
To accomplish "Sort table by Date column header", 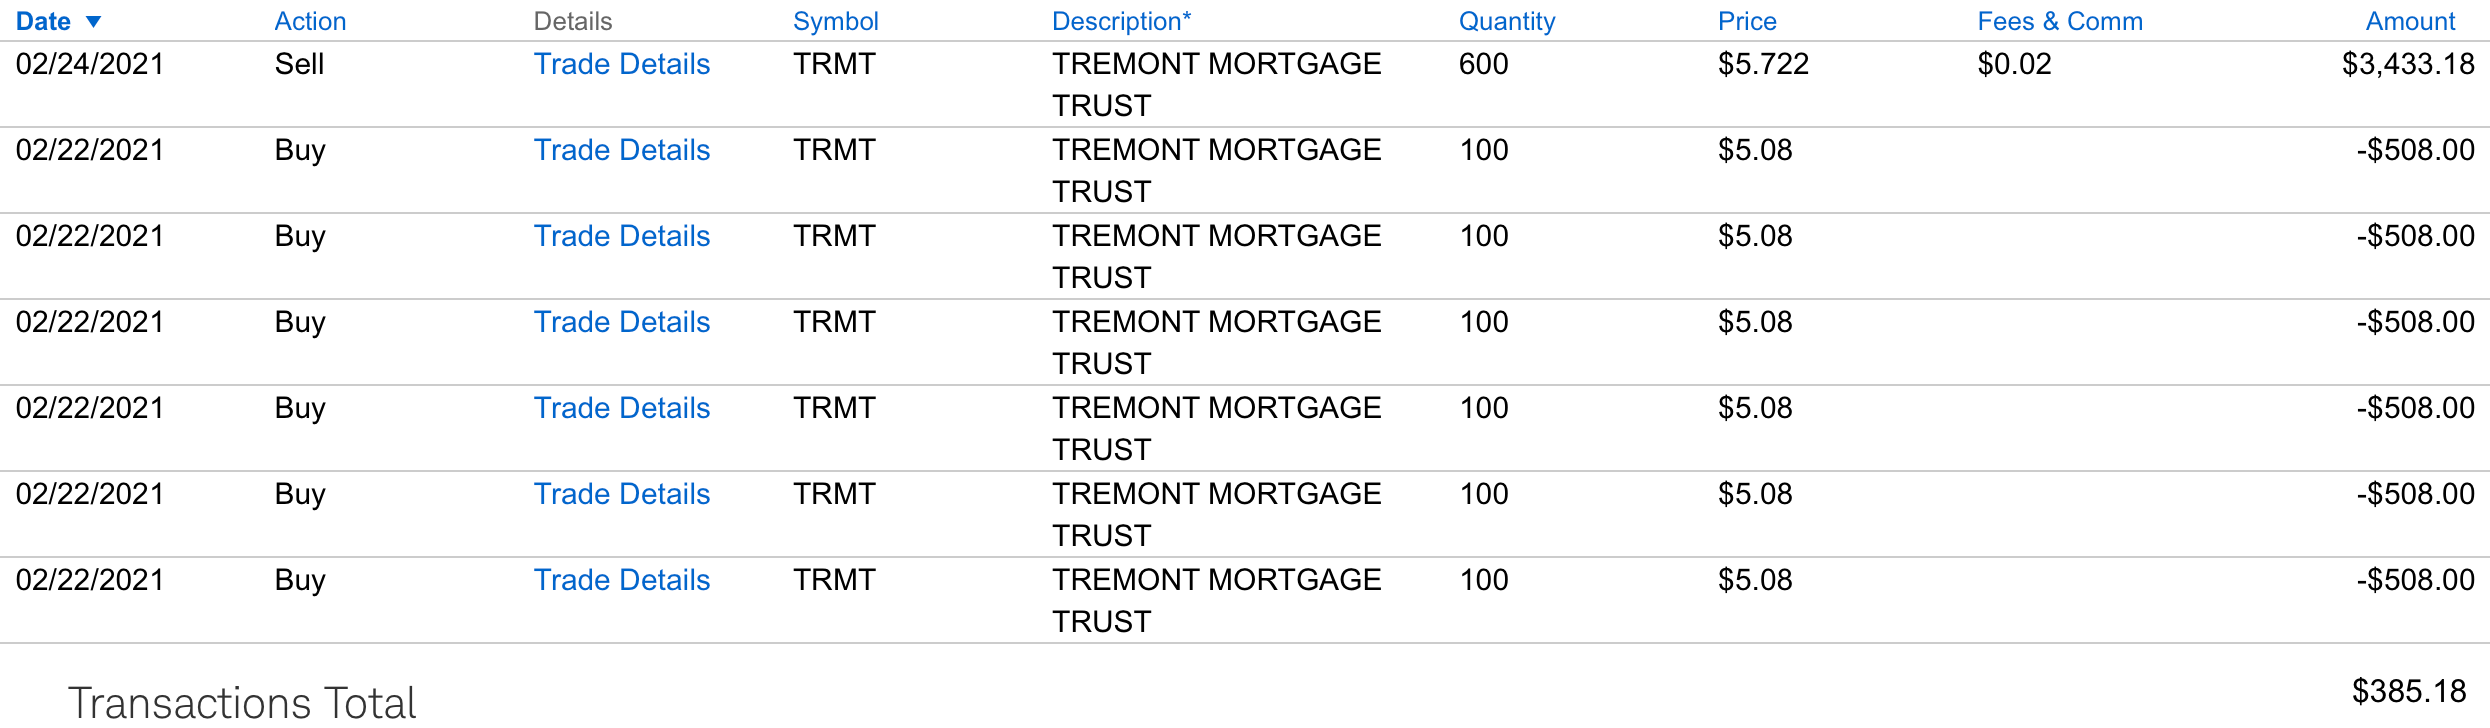I will [43, 22].
